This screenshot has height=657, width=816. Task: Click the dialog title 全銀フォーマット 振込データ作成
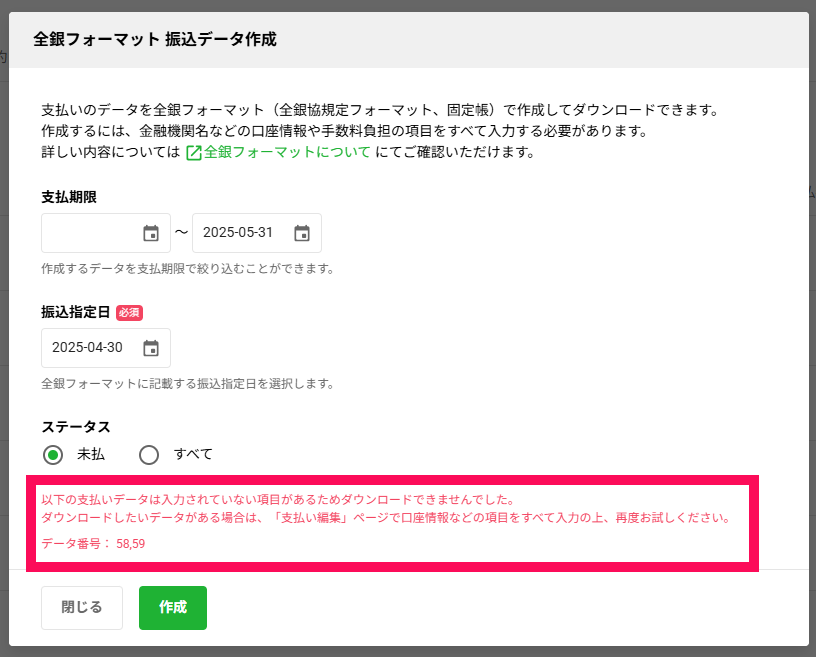tap(155, 39)
